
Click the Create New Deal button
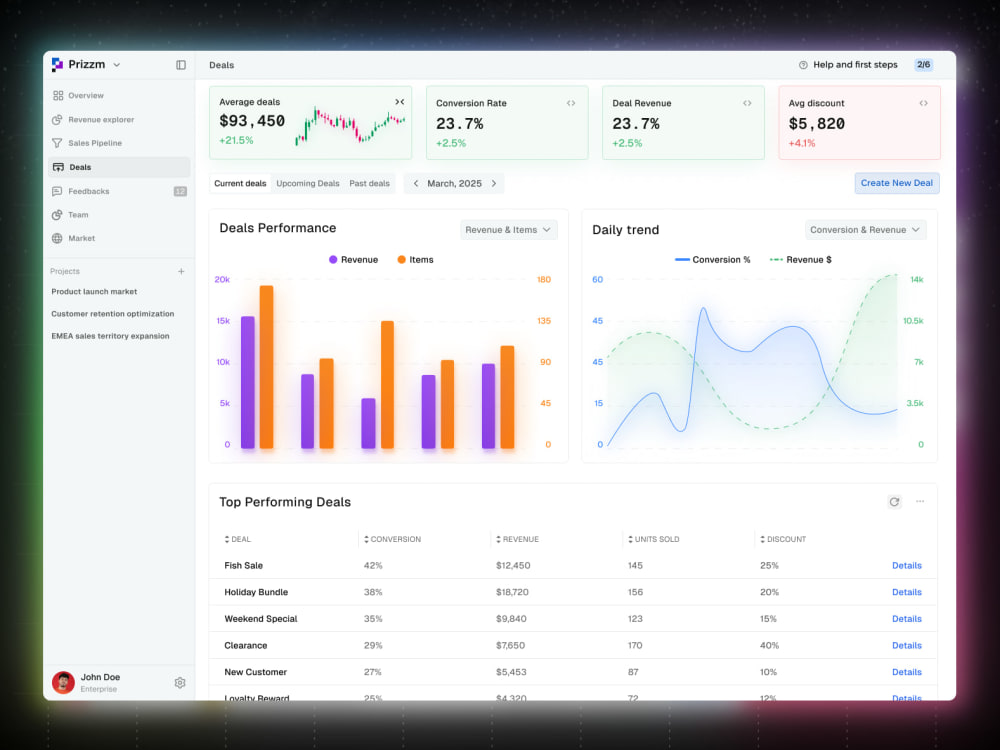point(897,183)
